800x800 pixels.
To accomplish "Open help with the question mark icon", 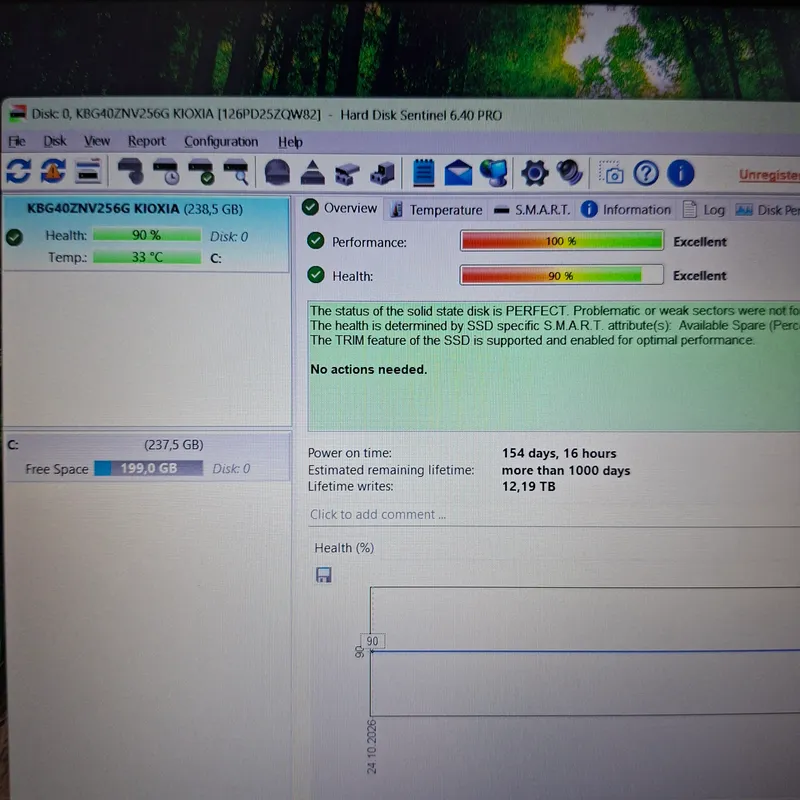I will click(646, 173).
